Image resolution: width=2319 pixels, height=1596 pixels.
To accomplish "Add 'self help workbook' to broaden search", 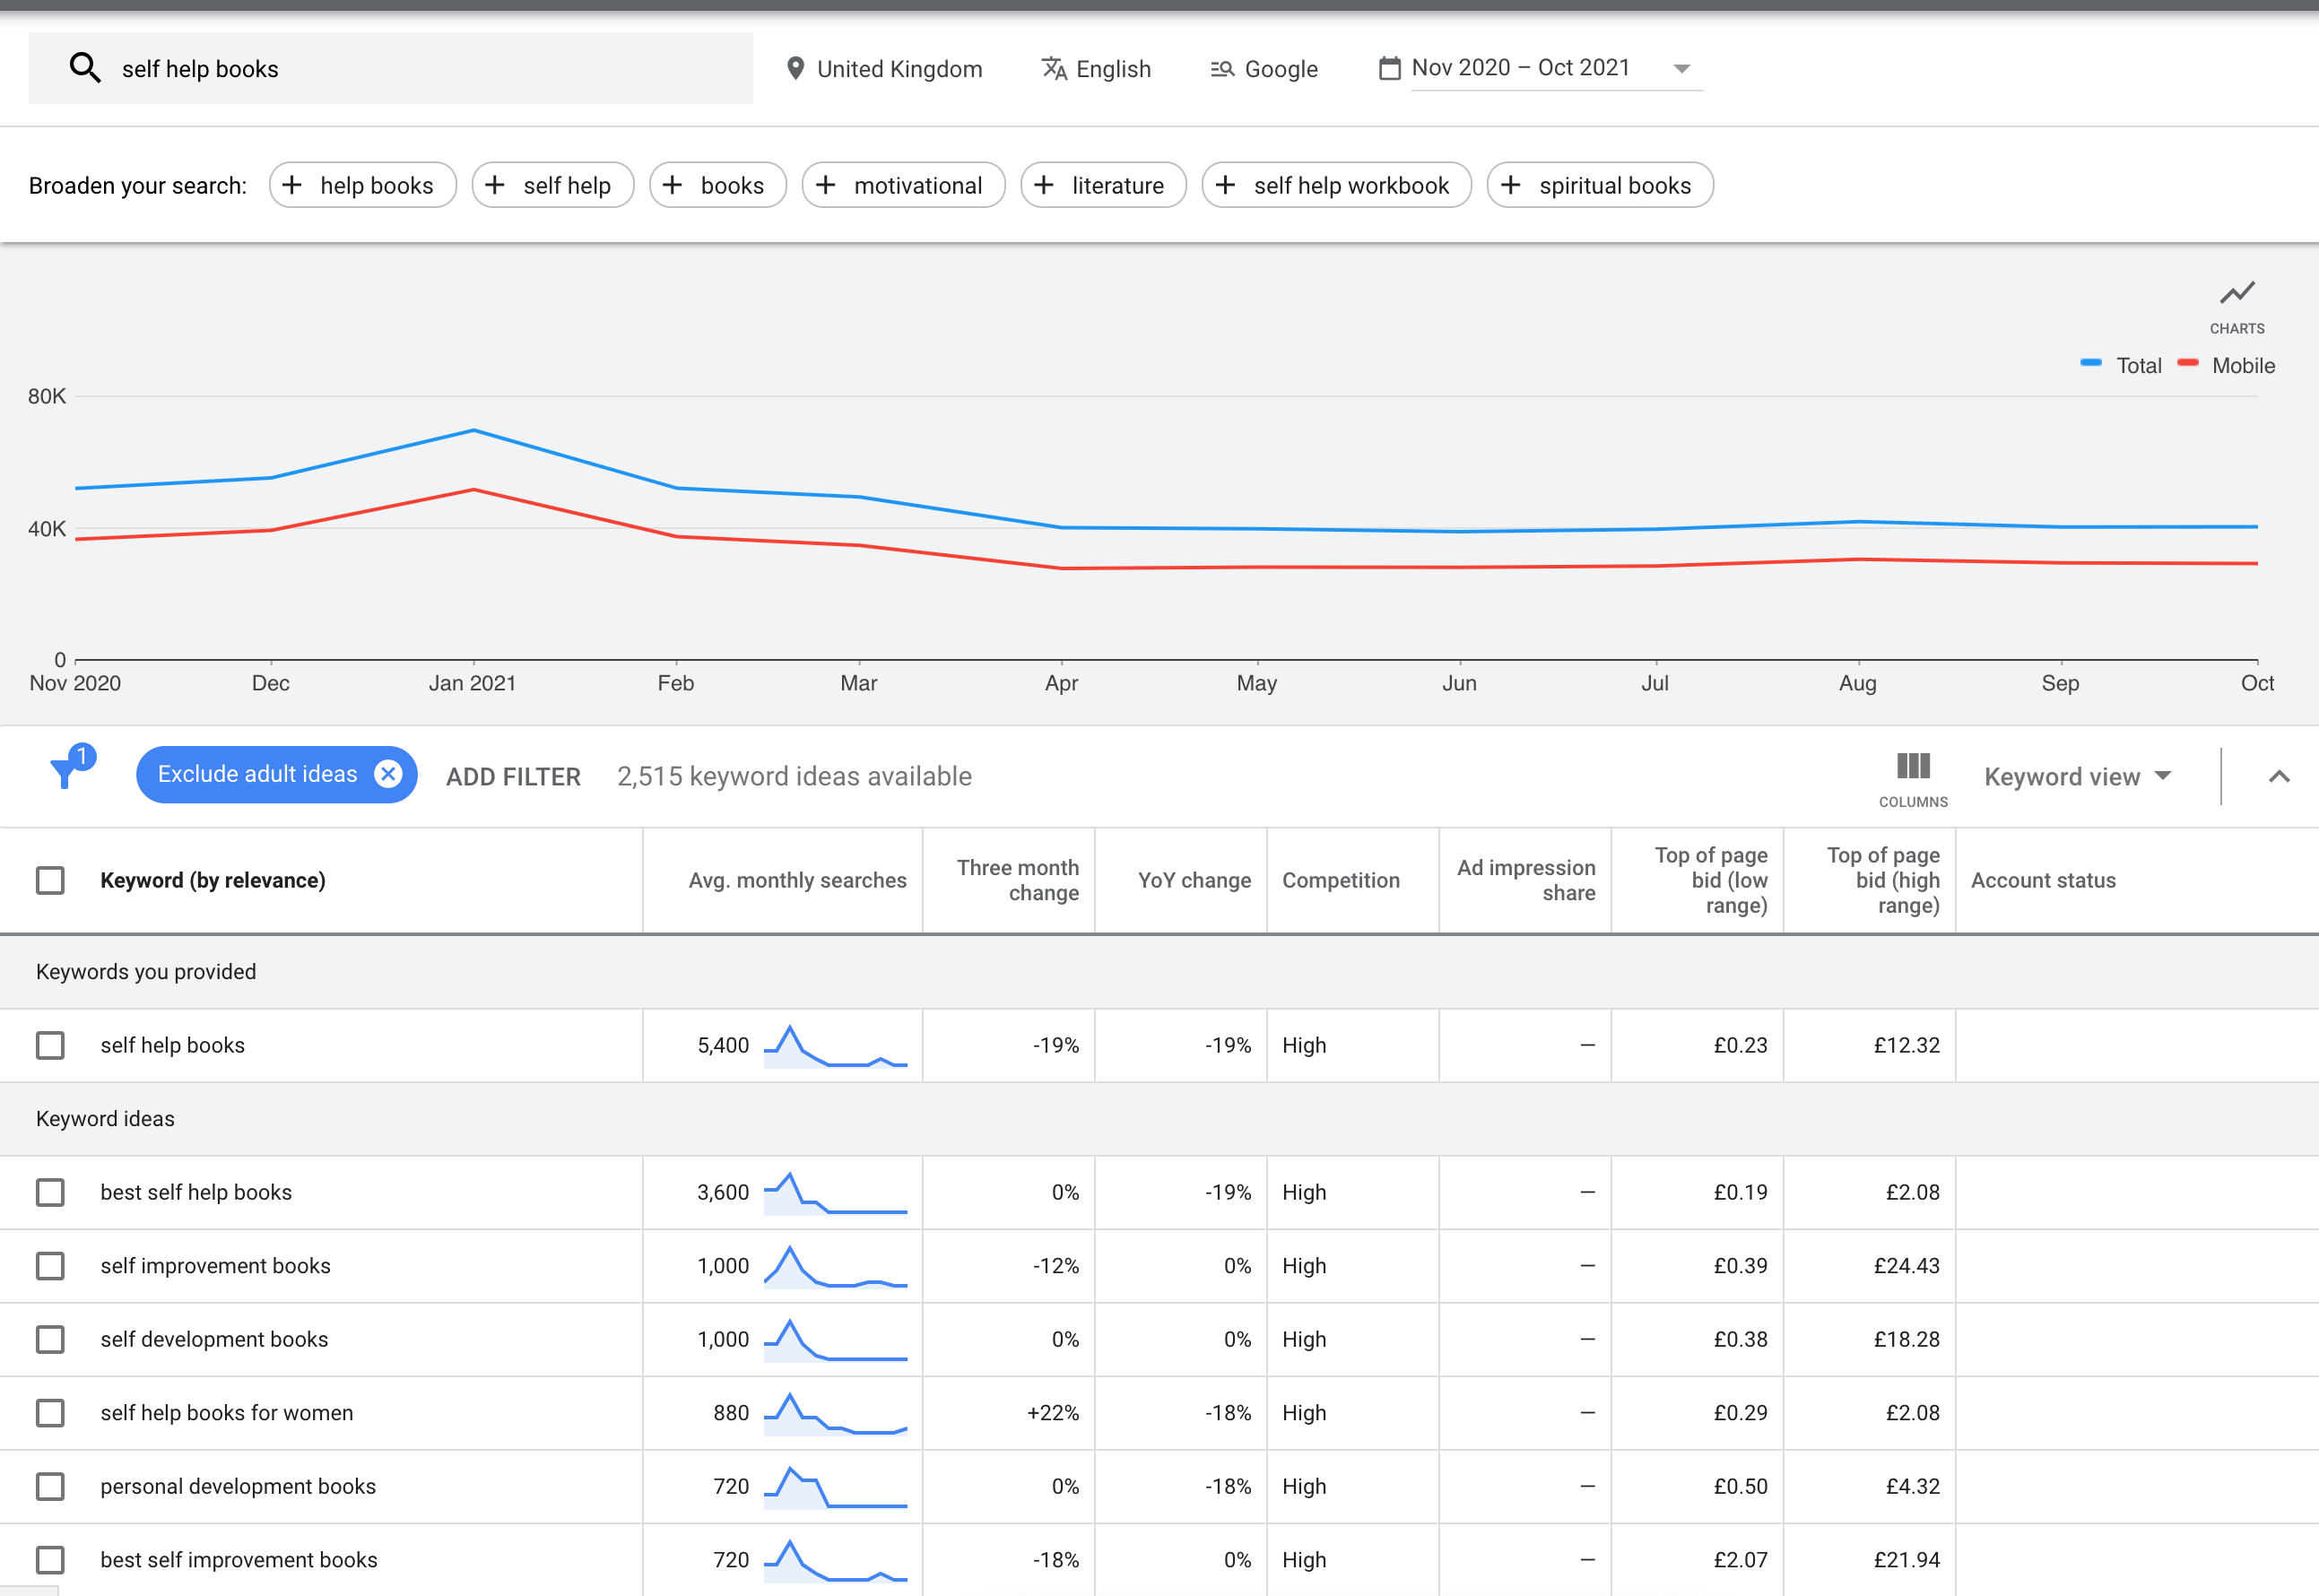I will (1336, 185).
